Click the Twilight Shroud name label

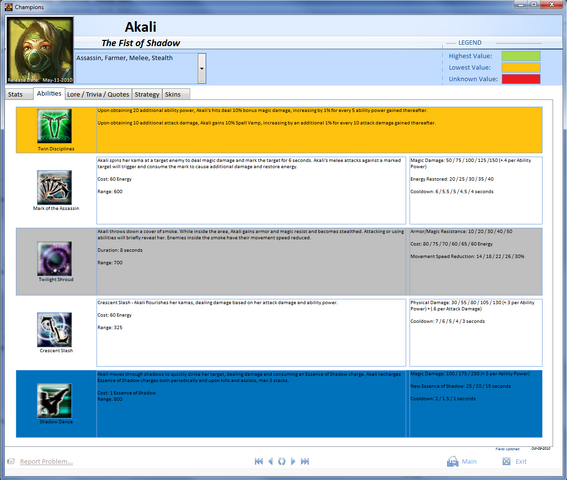coord(56,280)
